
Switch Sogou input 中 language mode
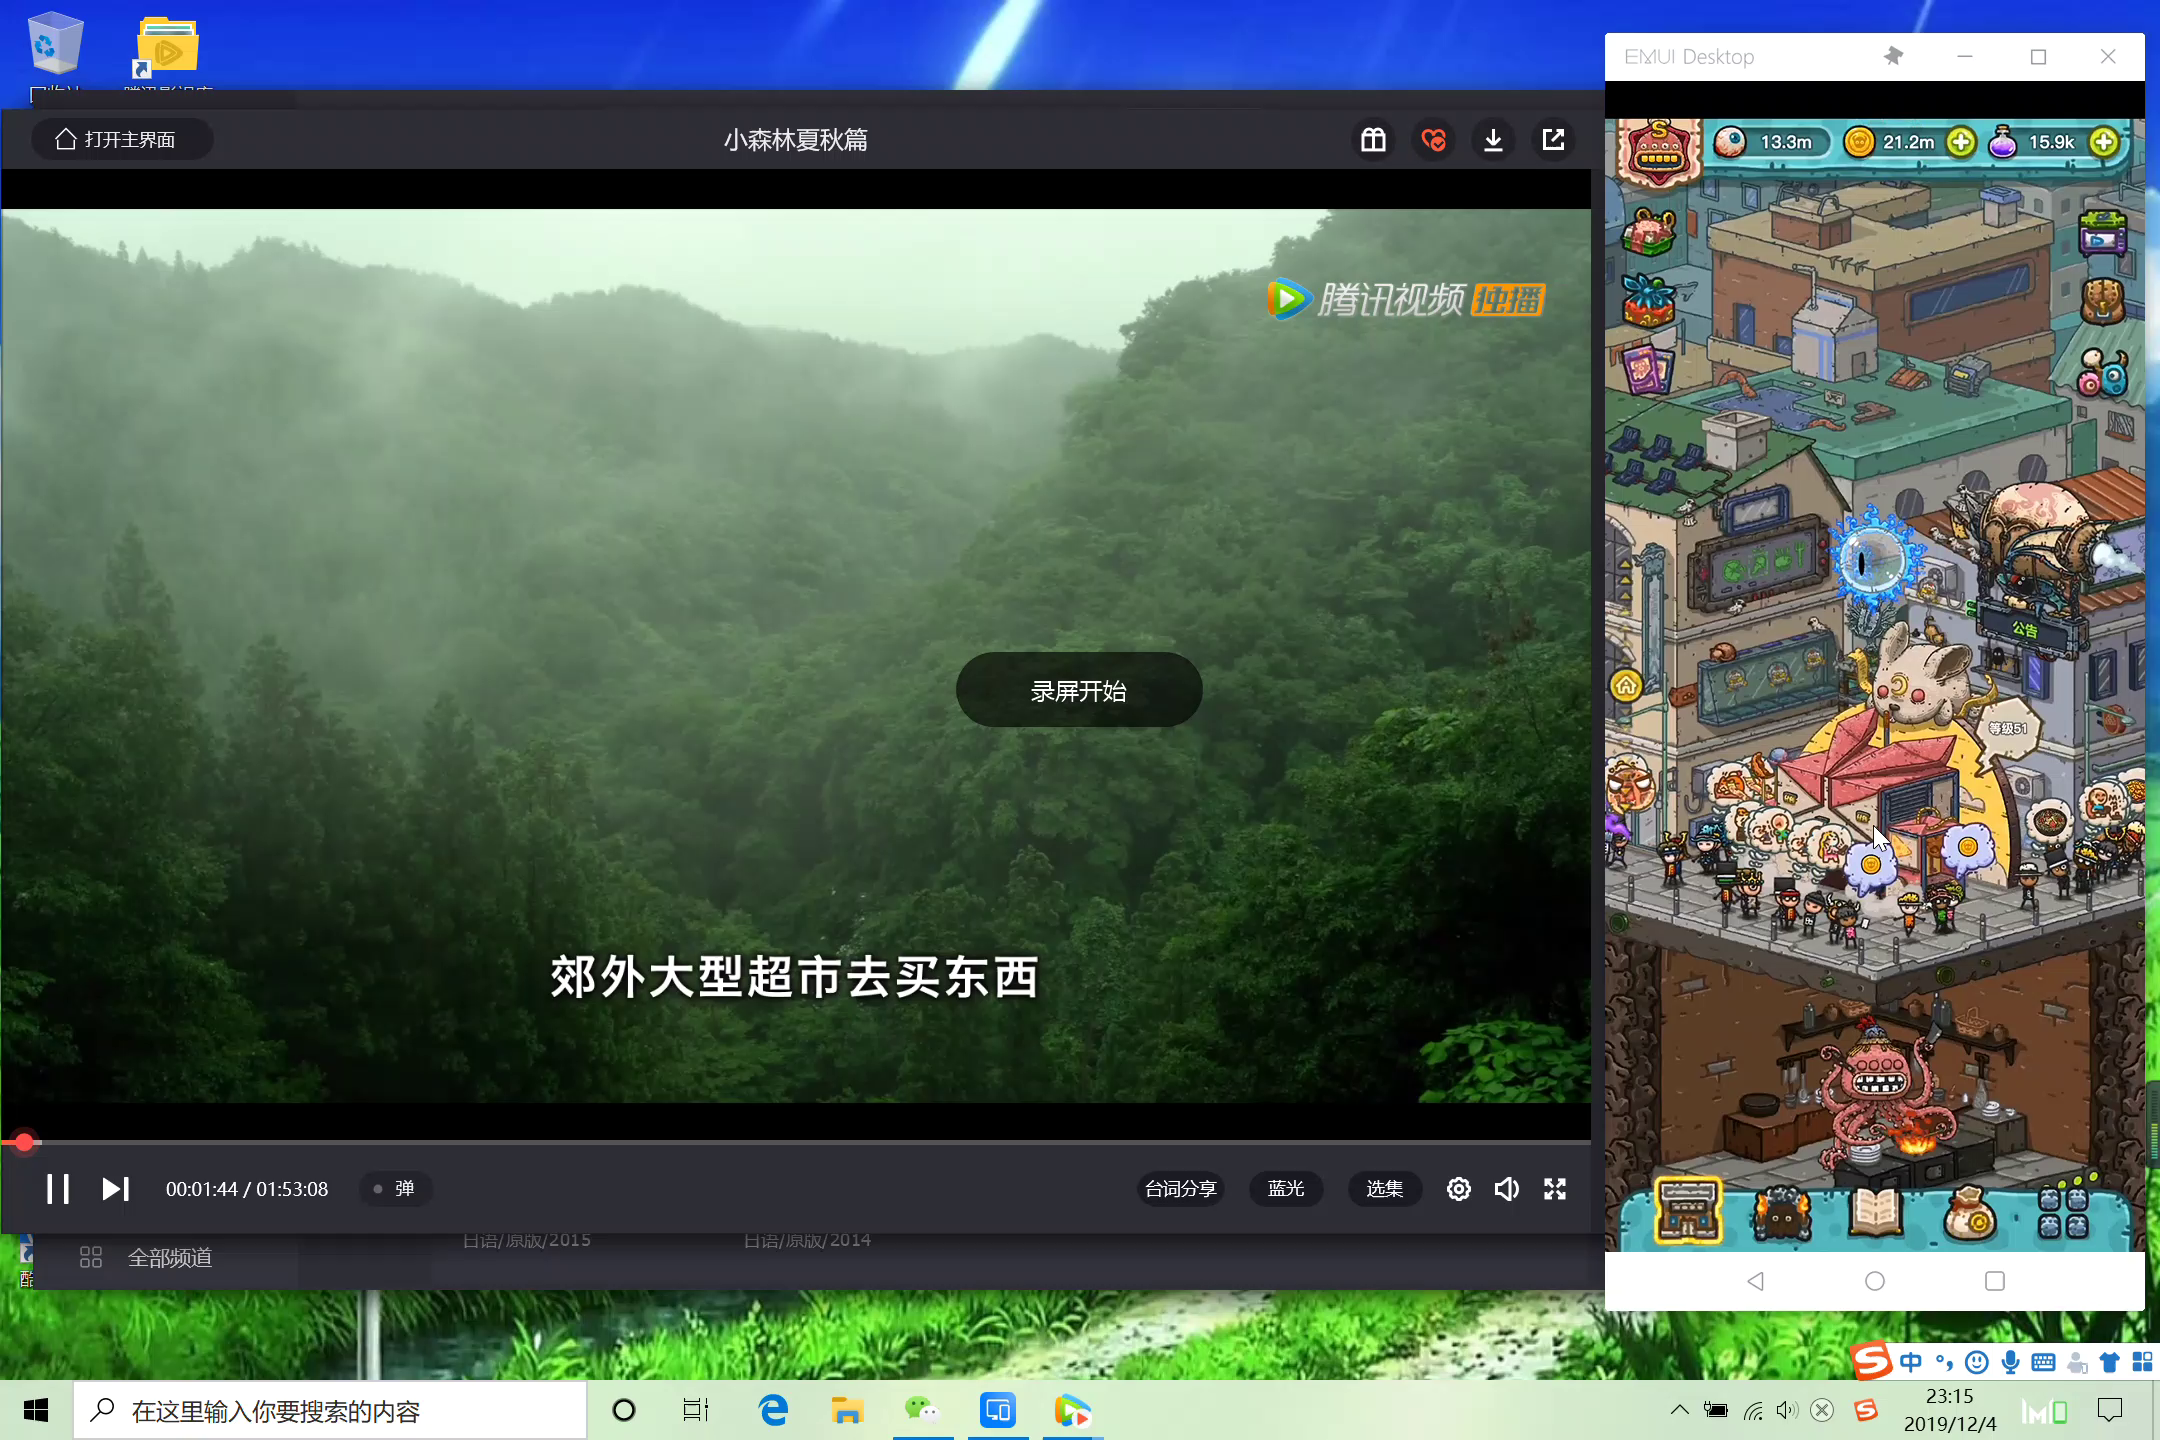pyautogui.click(x=1911, y=1362)
